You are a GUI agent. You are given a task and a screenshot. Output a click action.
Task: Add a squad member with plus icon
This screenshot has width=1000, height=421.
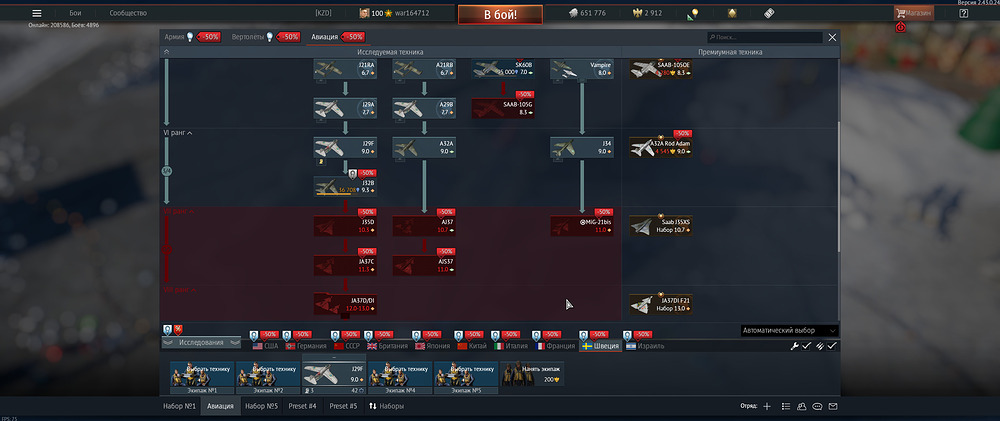tap(767, 406)
